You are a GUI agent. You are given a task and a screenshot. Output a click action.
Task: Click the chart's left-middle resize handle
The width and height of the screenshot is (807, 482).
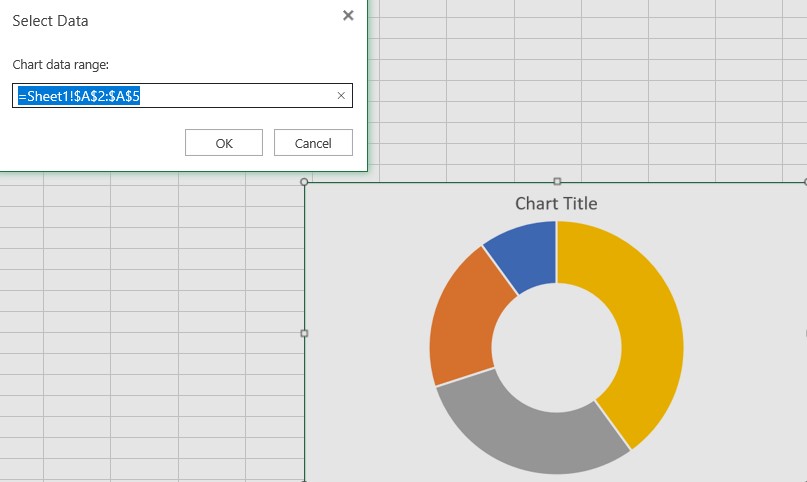pyautogui.click(x=304, y=333)
